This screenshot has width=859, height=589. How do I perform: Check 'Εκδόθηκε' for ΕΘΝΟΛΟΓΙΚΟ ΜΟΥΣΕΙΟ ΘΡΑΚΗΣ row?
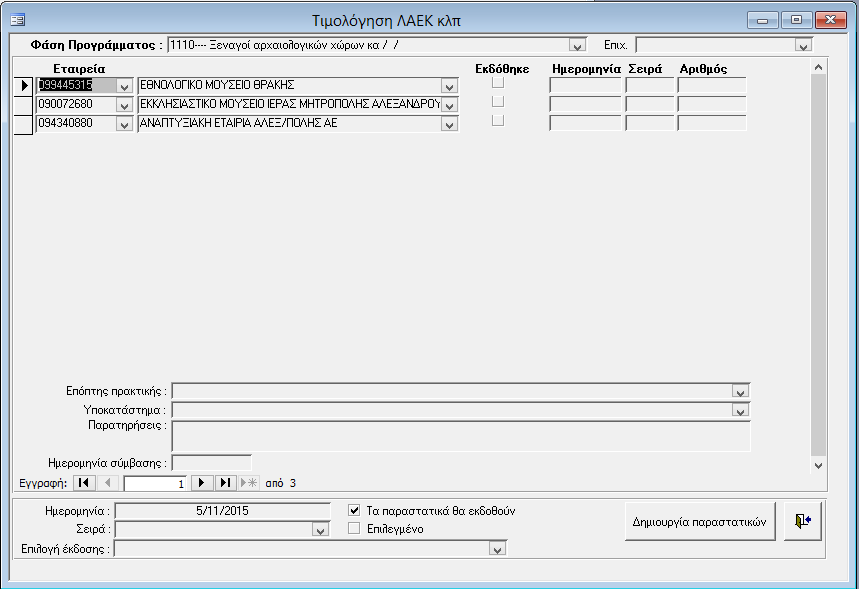point(498,83)
